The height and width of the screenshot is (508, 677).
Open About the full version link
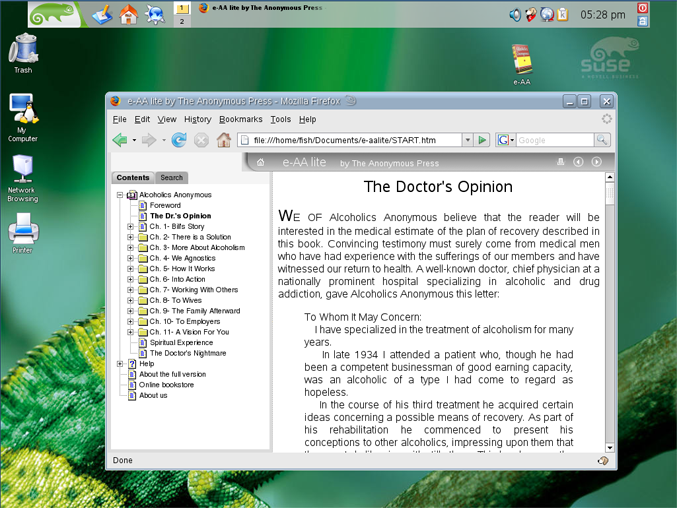click(172, 374)
